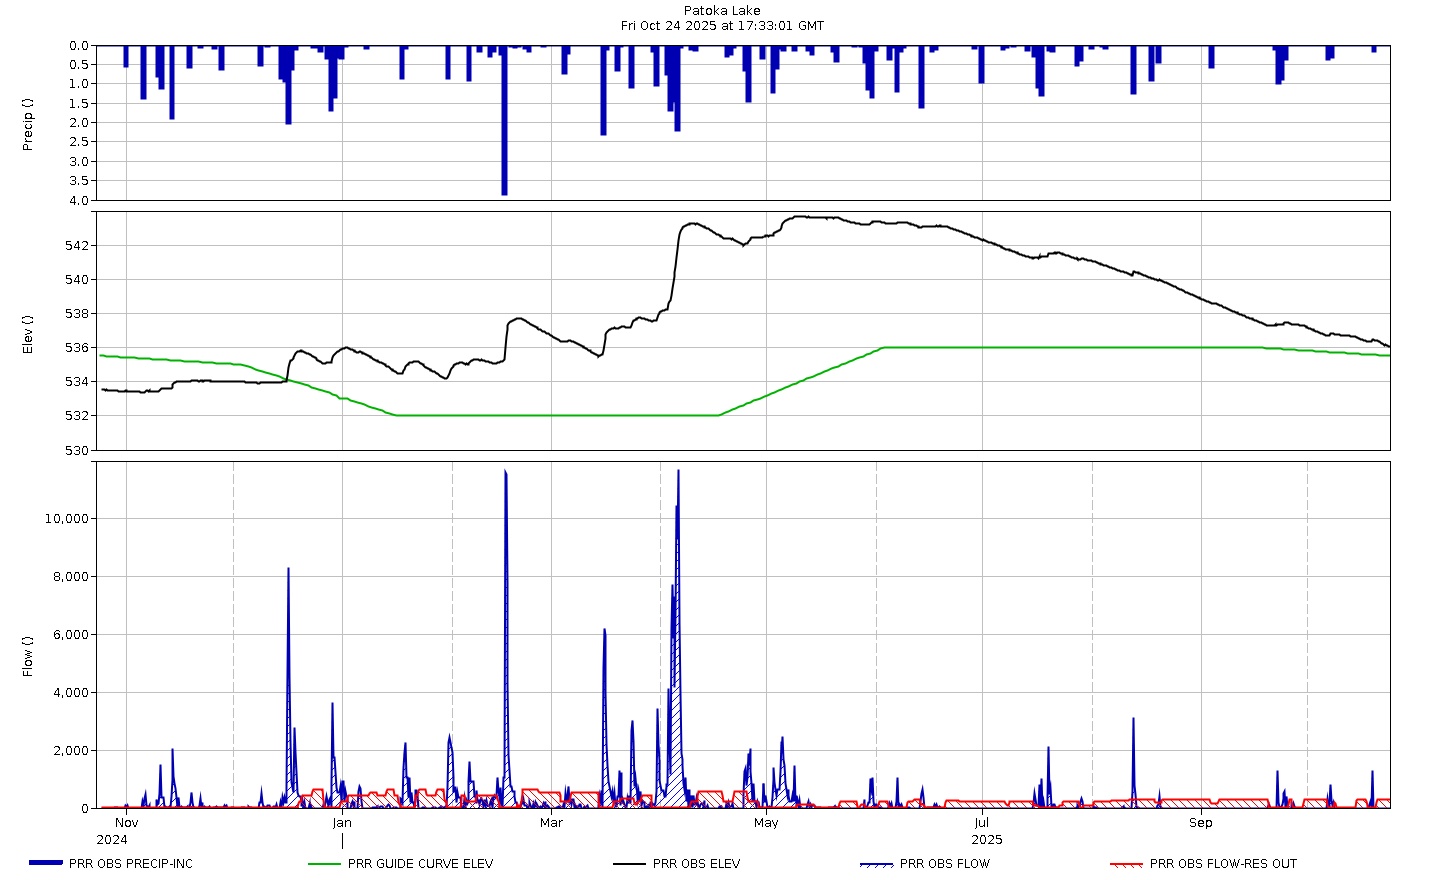Click the Precip () vertical axis label
The width and height of the screenshot is (1441, 880).
tap(28, 124)
